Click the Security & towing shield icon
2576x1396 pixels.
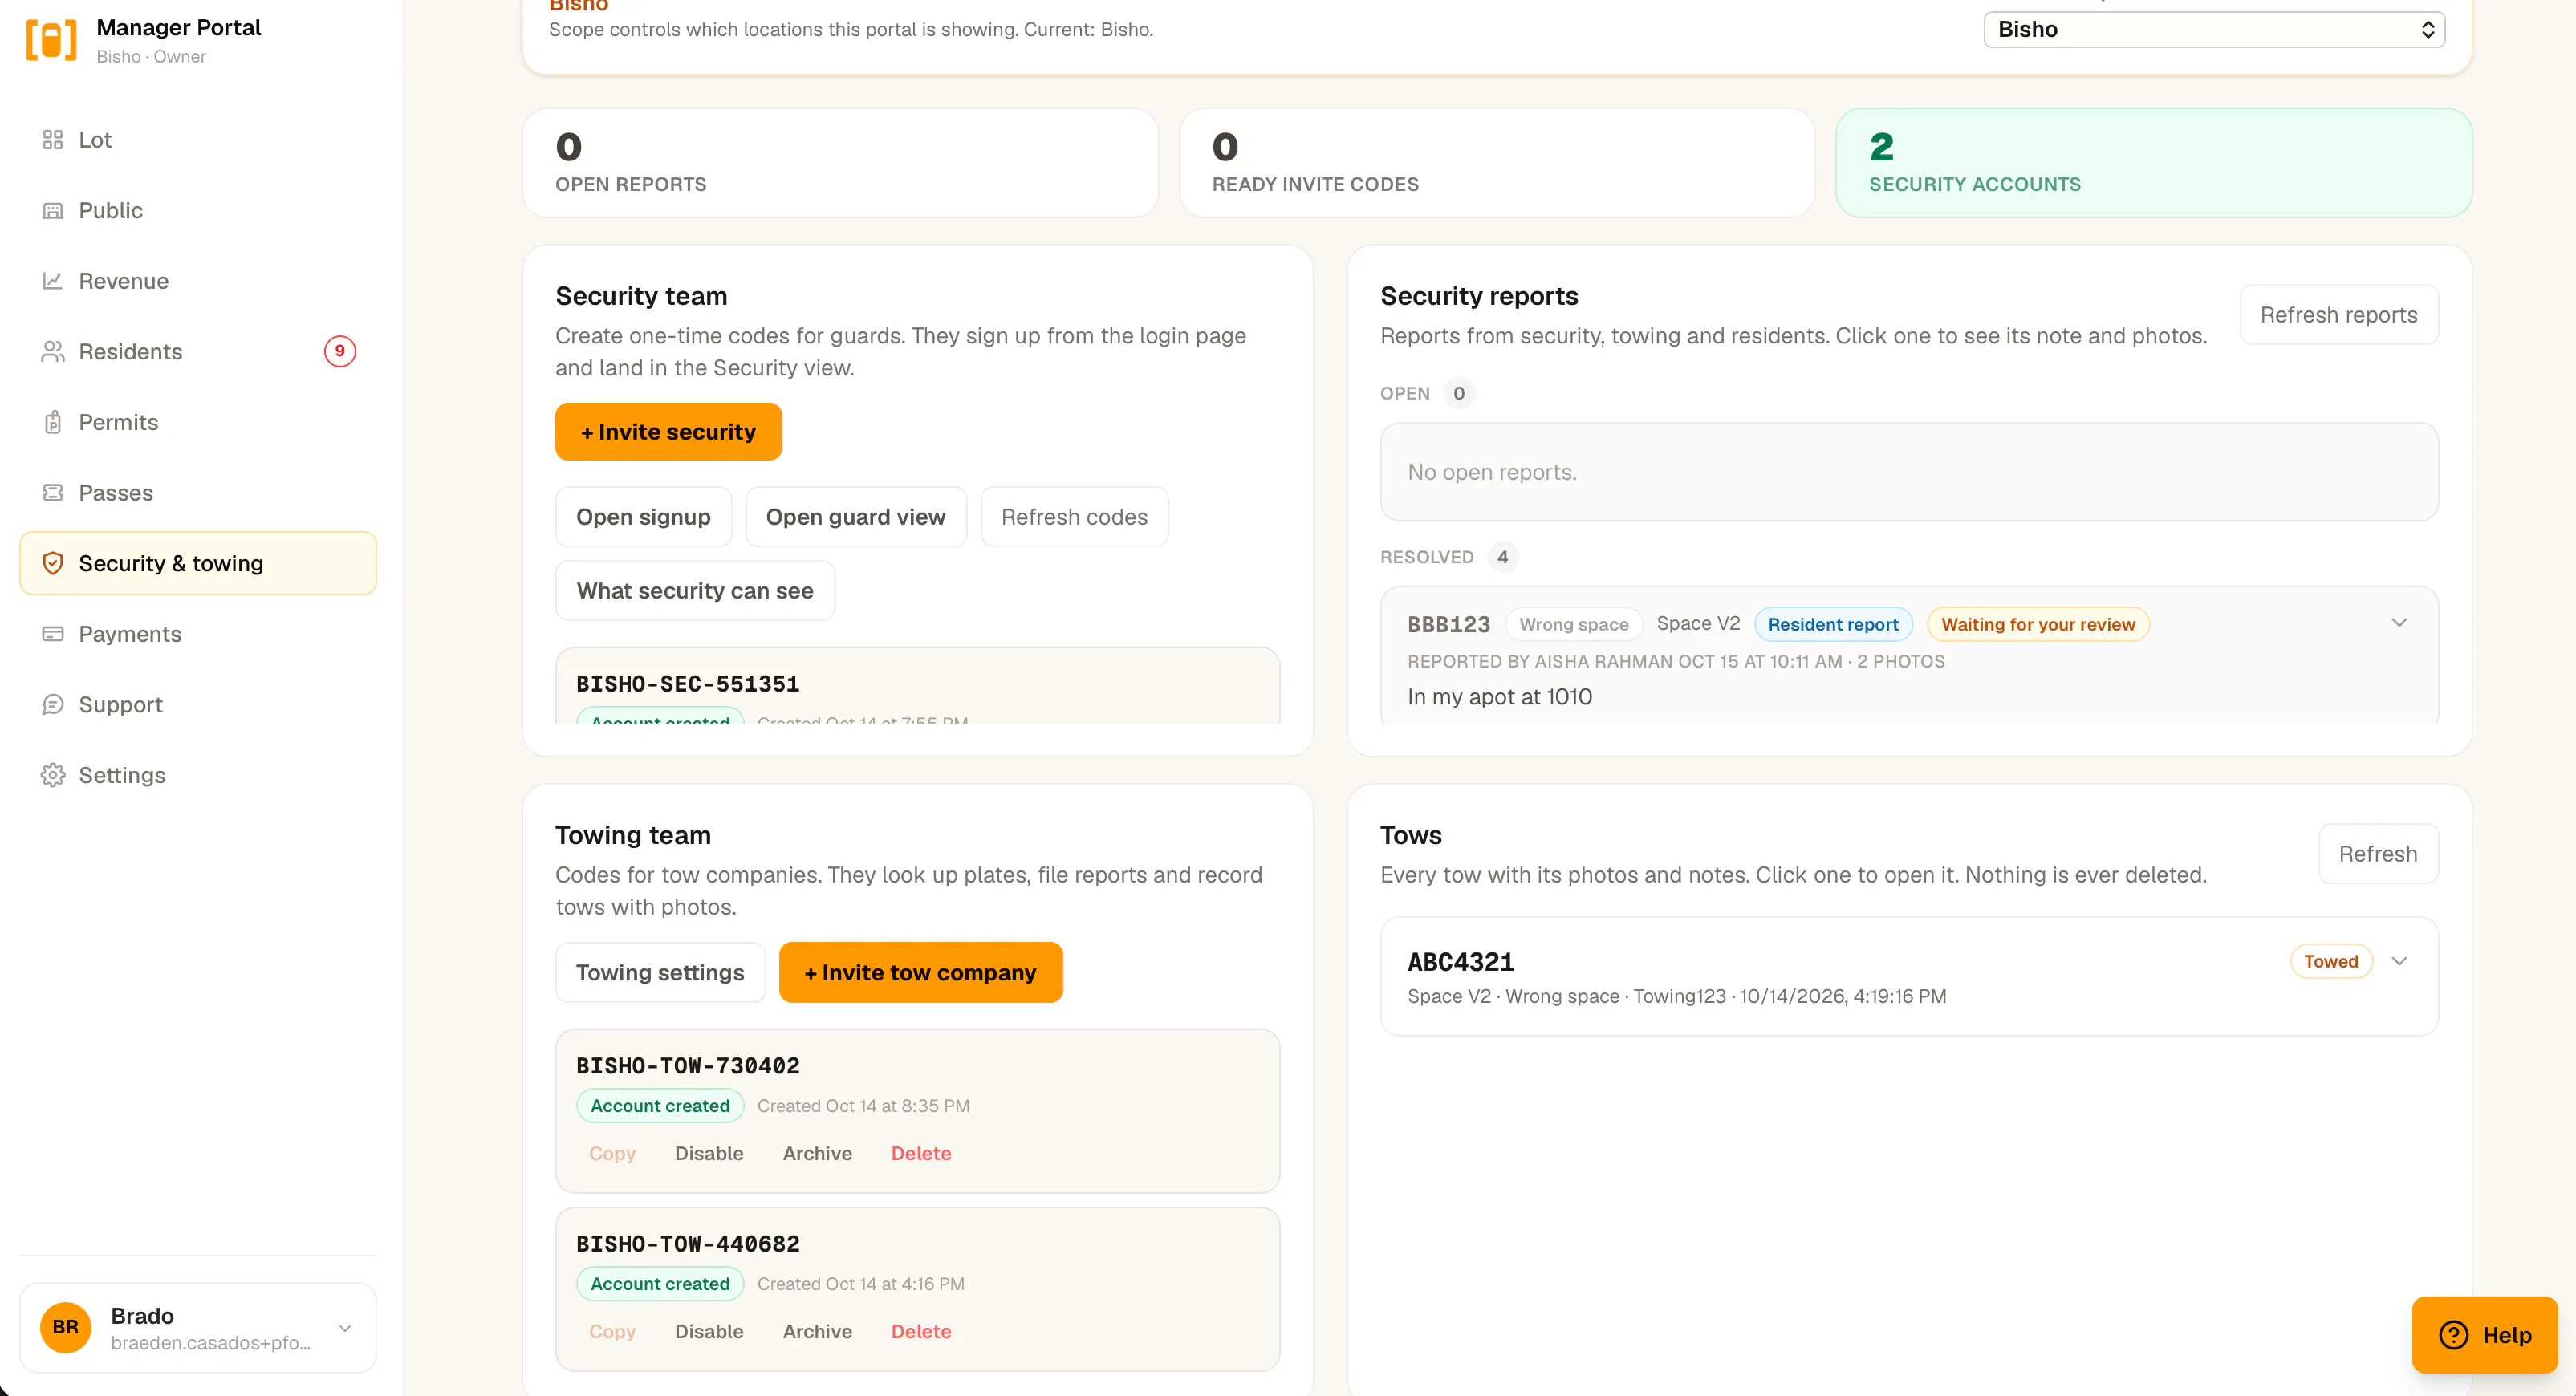coord(53,563)
